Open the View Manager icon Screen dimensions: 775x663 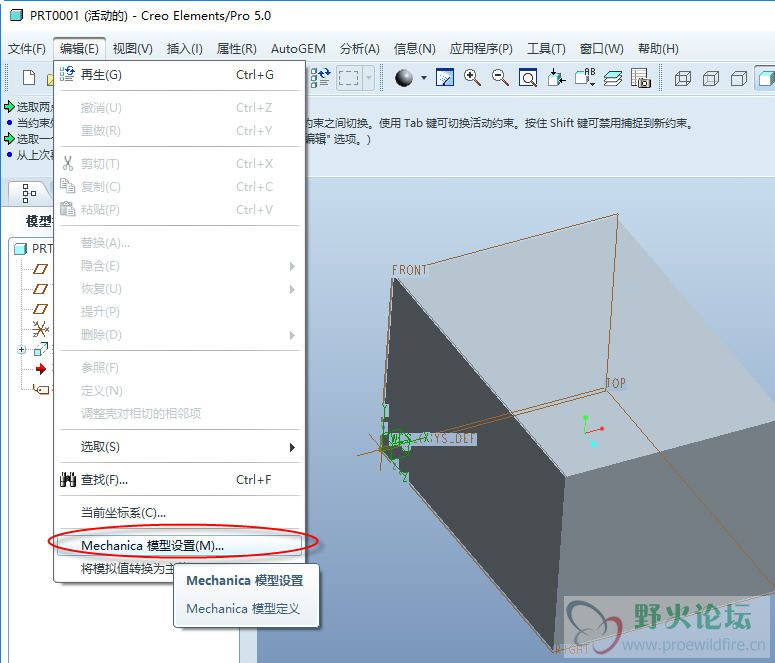pos(641,78)
